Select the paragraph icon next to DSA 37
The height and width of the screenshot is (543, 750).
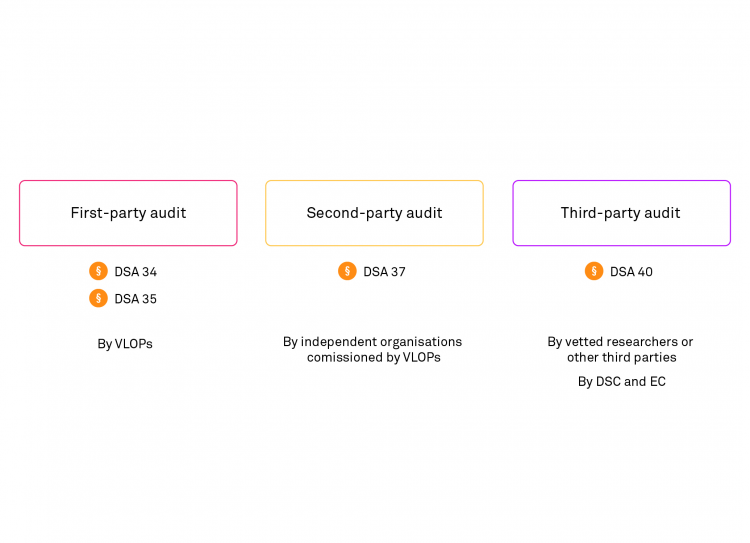tap(347, 271)
